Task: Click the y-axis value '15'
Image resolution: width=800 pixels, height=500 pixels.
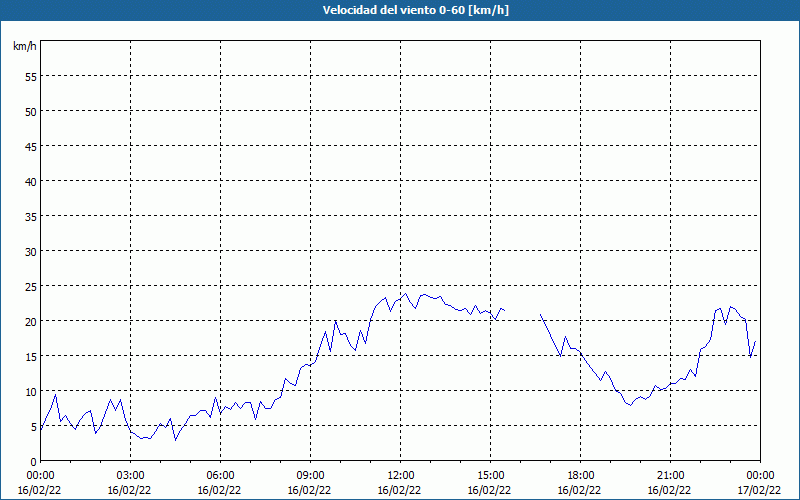Action: pos(30,357)
